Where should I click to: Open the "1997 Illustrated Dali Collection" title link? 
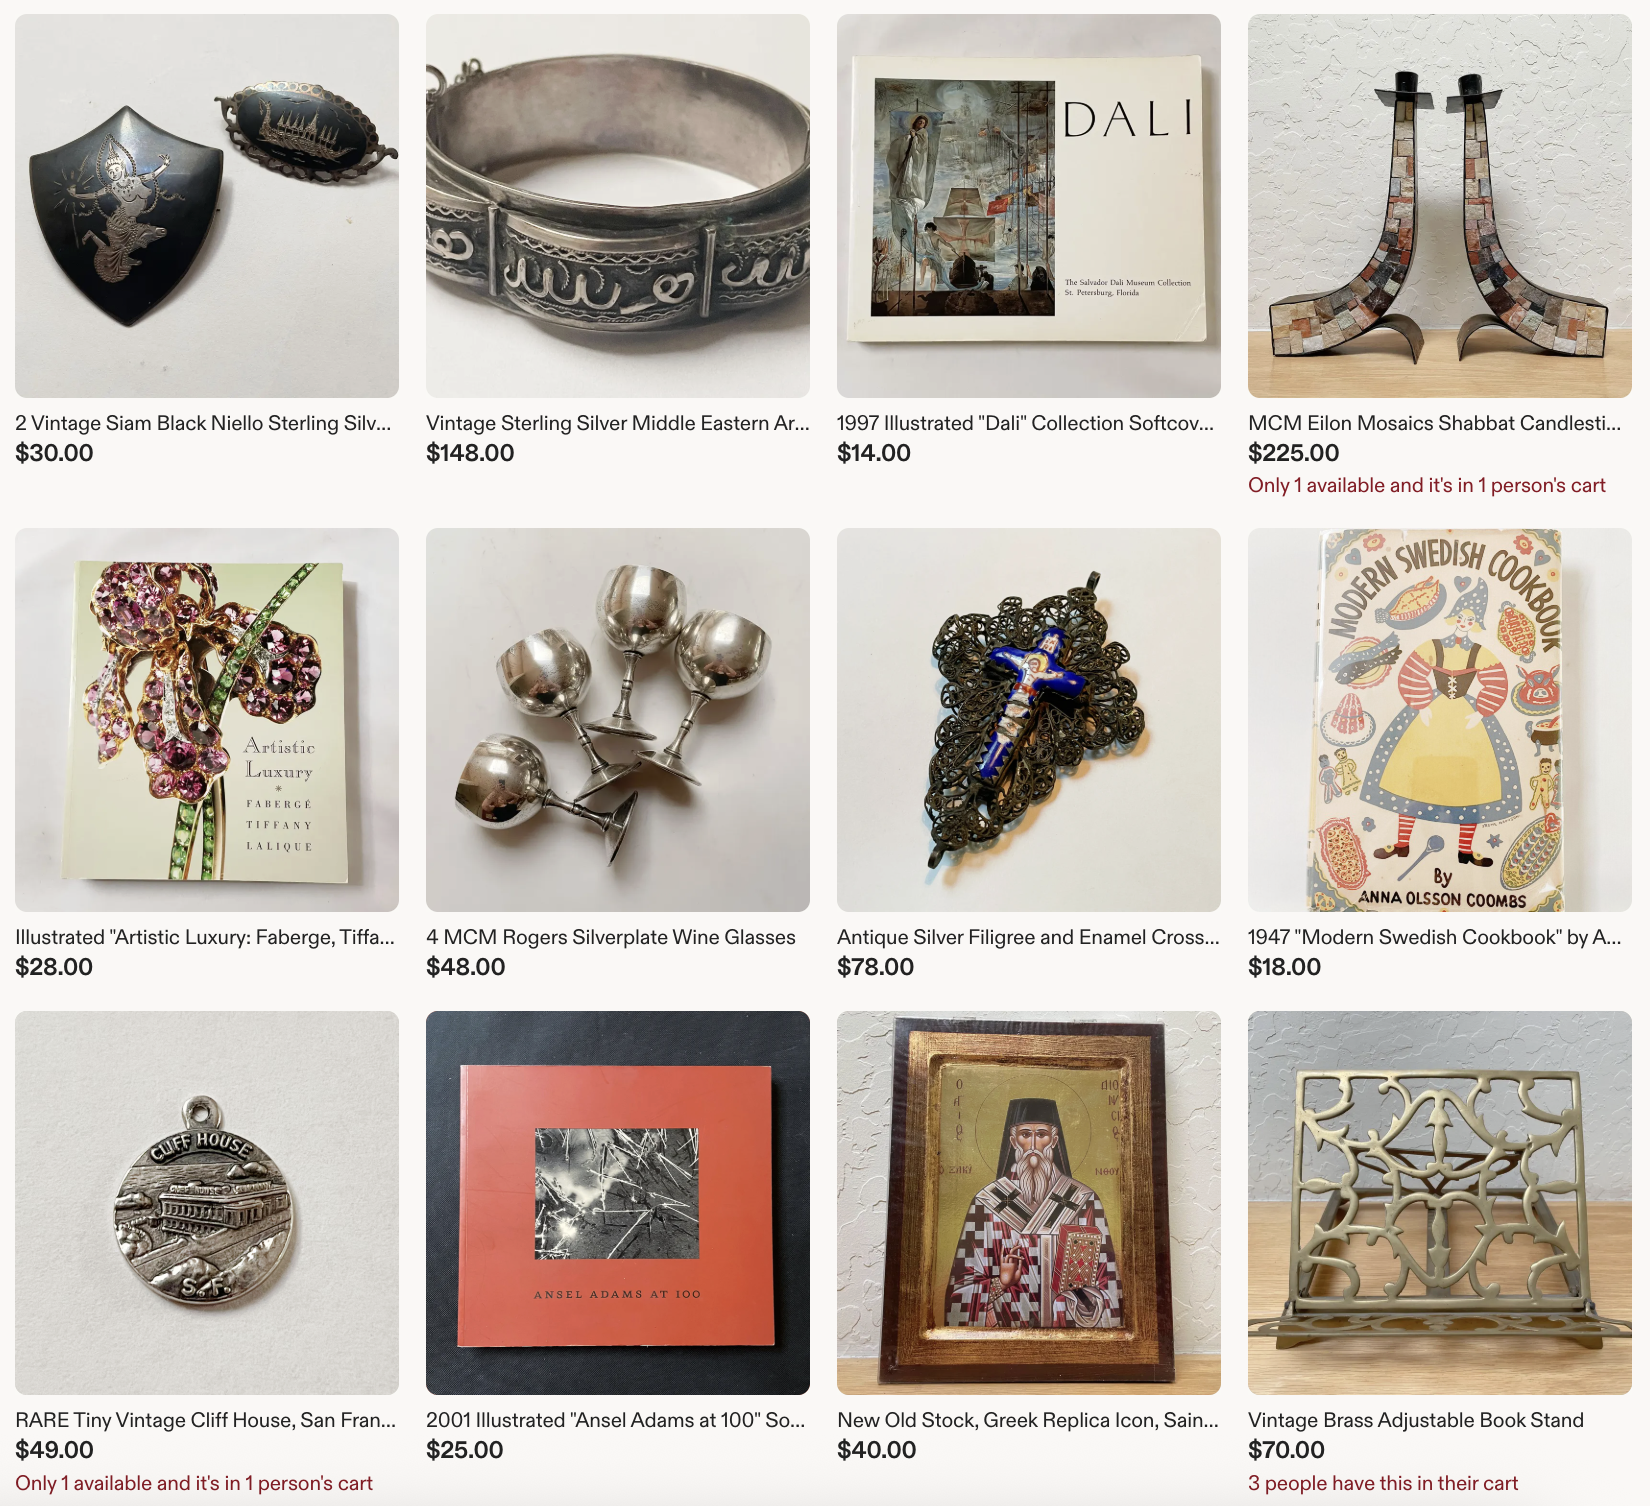coord(1026,423)
